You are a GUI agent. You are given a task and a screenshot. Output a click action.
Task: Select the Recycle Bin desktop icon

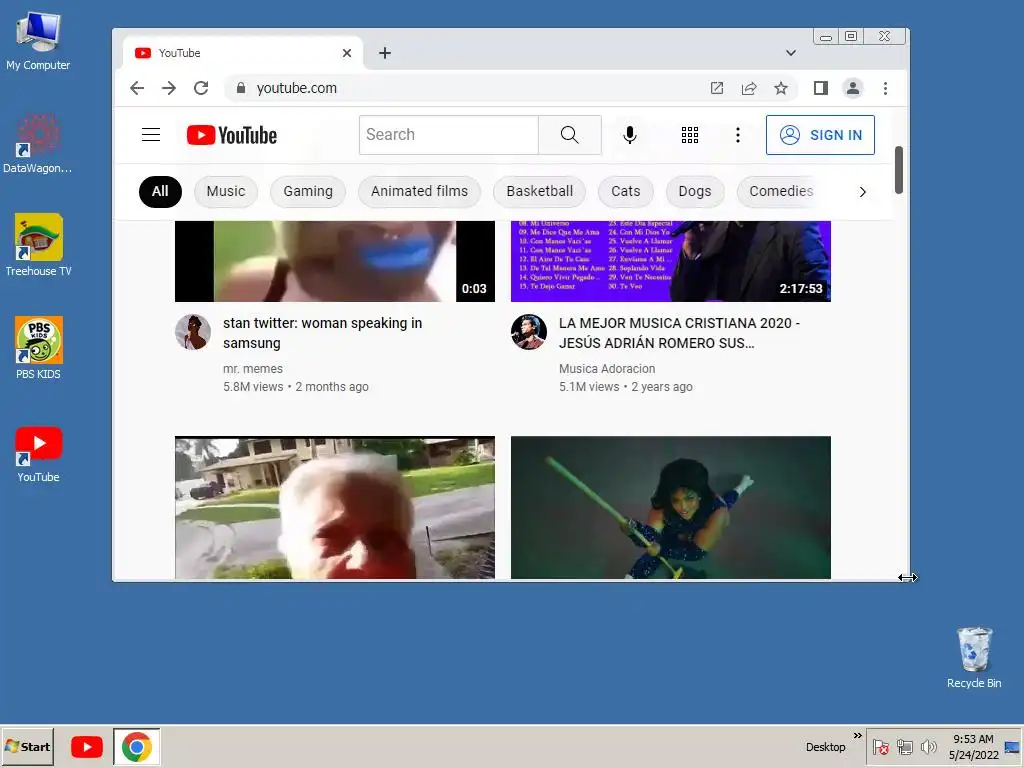tap(974, 657)
